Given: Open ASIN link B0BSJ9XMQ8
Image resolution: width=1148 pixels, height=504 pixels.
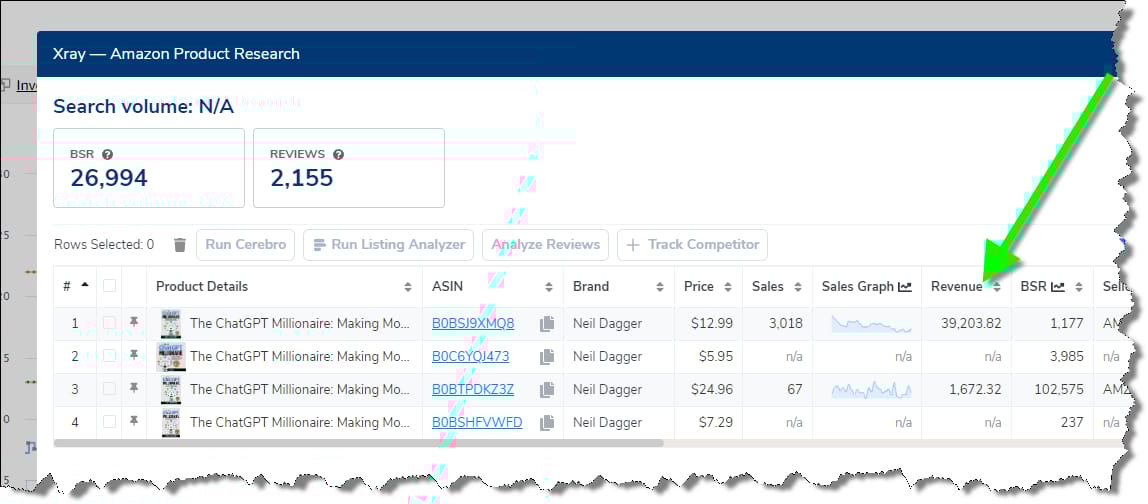Looking at the screenshot, I should [473, 323].
